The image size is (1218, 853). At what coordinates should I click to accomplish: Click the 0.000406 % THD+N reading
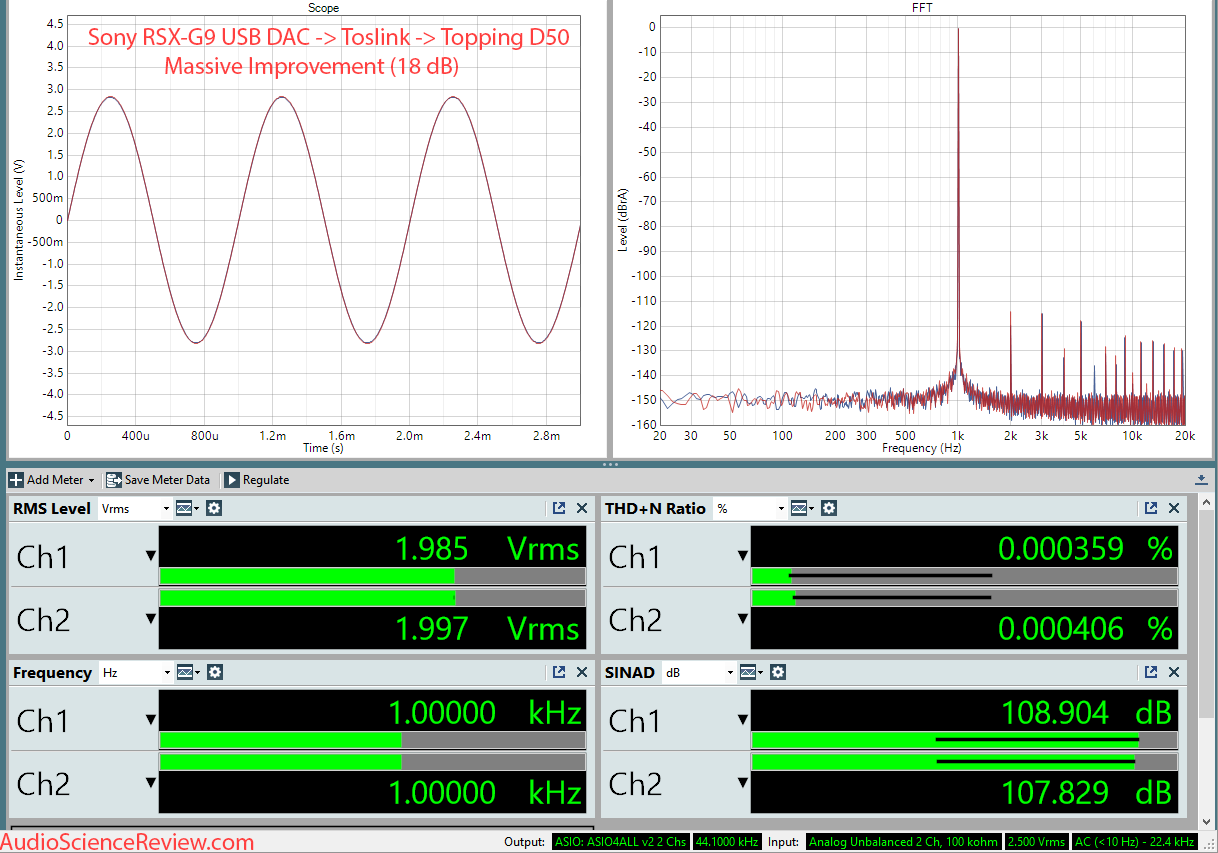pos(1085,628)
